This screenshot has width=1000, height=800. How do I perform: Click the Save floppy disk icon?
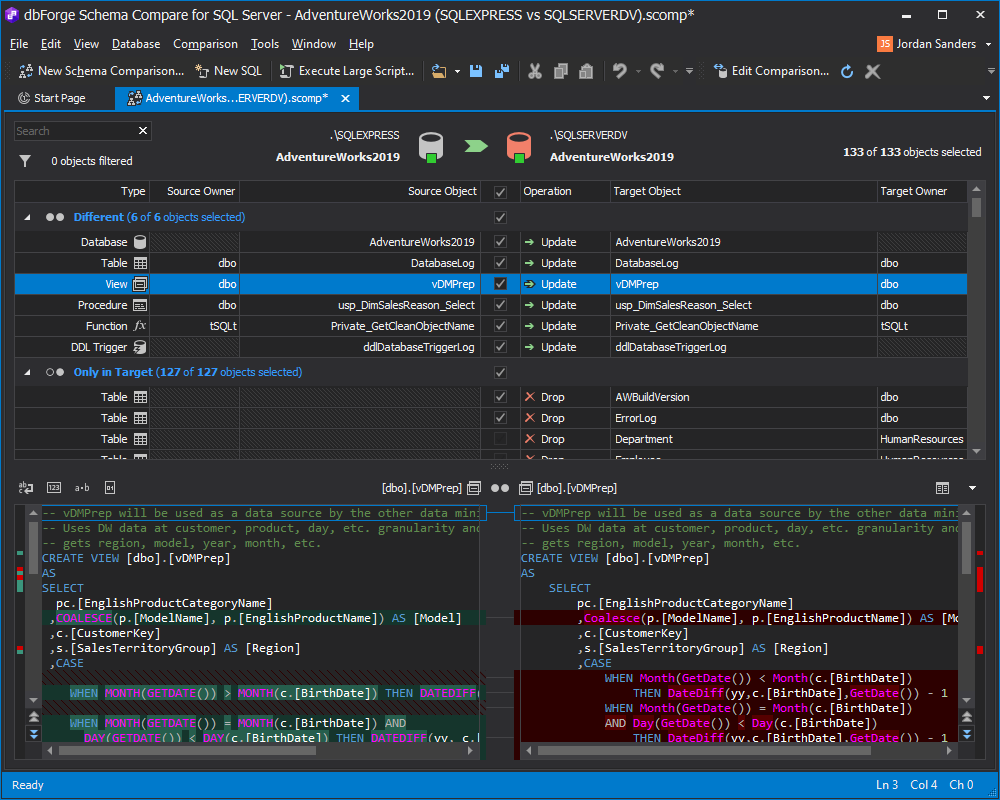point(476,71)
